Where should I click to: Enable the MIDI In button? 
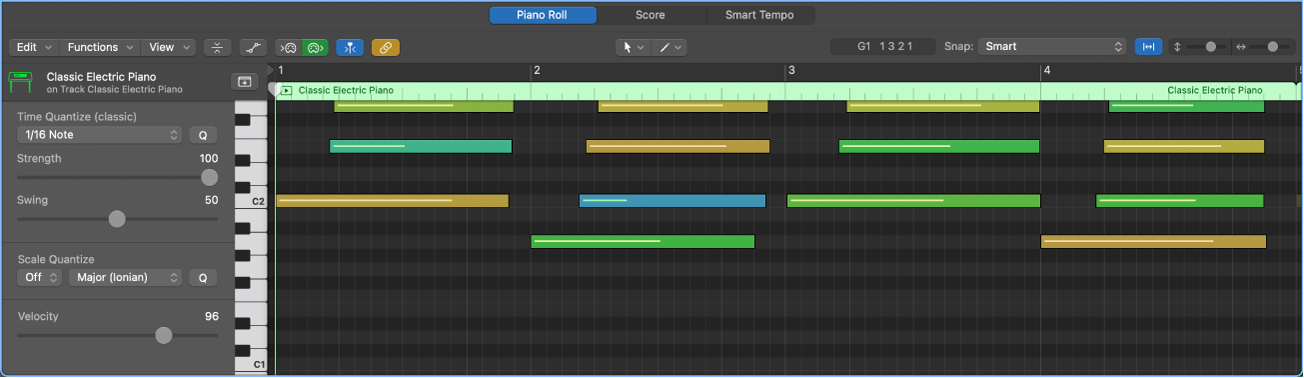coord(289,47)
